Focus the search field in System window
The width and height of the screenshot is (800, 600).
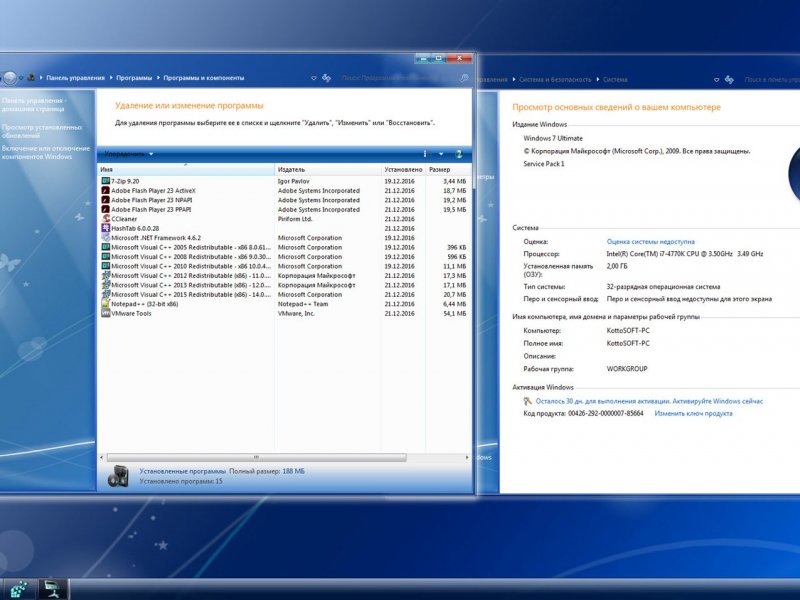pyautogui.click(x=770, y=80)
